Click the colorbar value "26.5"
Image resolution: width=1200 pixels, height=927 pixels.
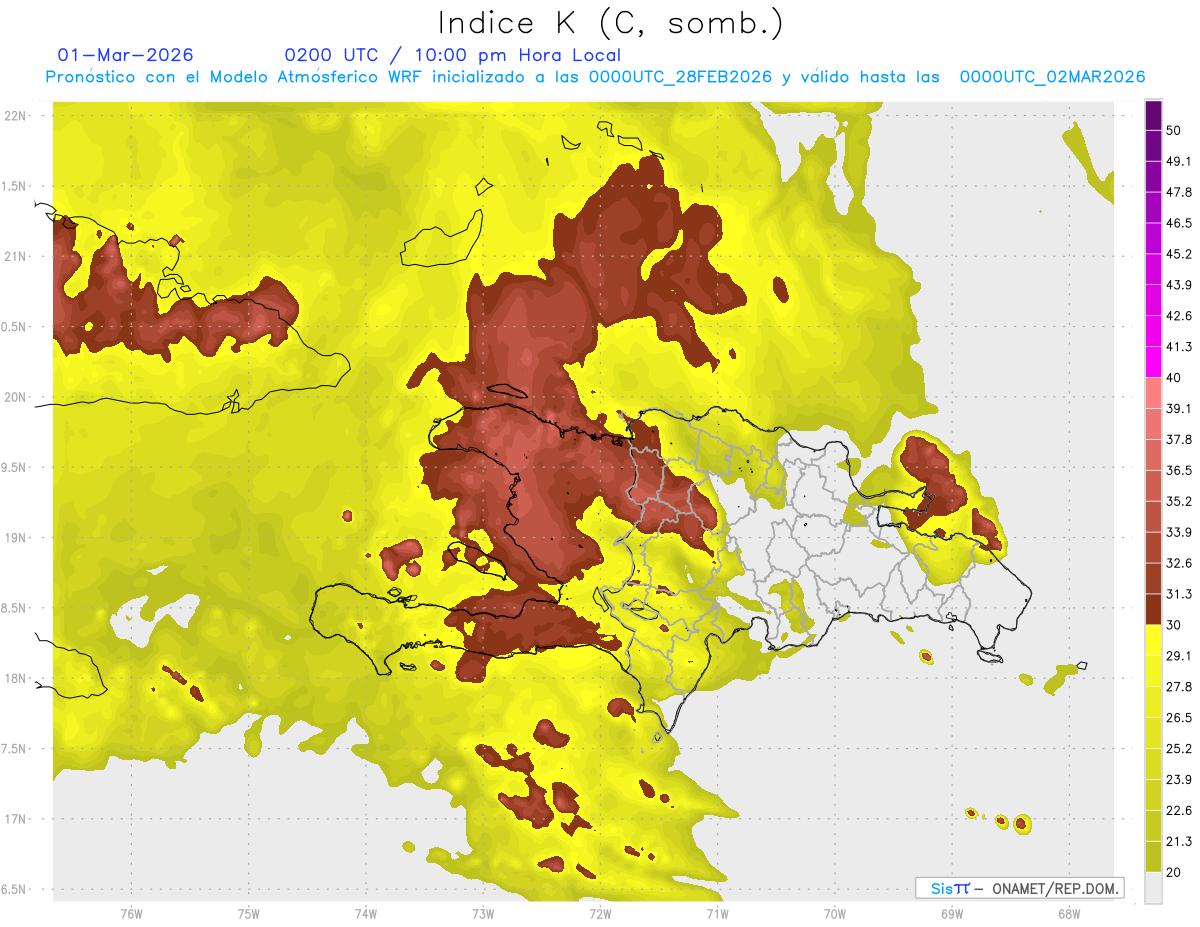click(1179, 718)
